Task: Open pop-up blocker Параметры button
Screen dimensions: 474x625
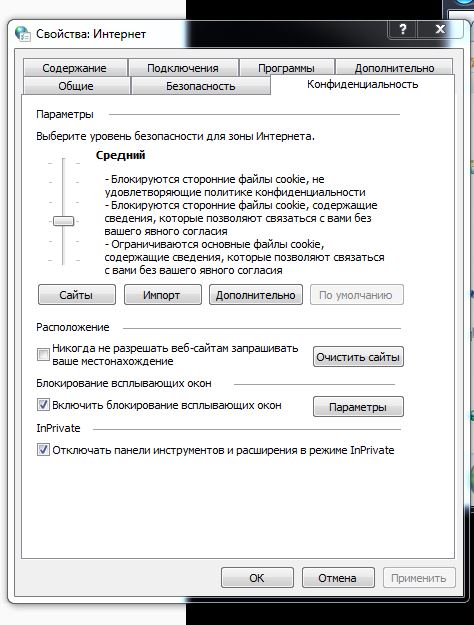Action: [358, 407]
